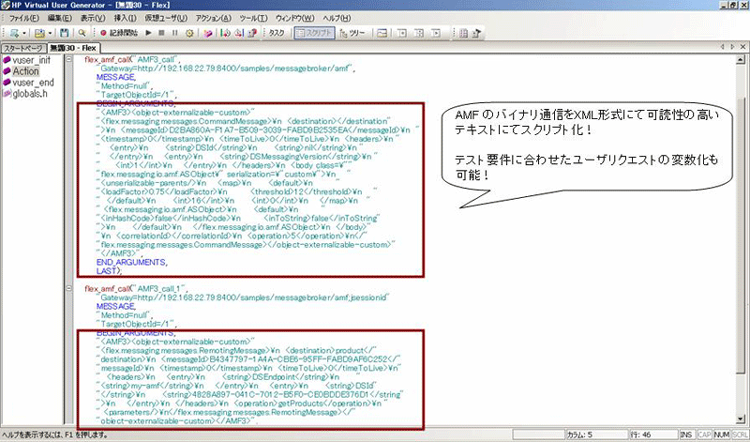Toggle the スクリプト view button
Screen dimensions: 750x442
[x=314, y=33]
